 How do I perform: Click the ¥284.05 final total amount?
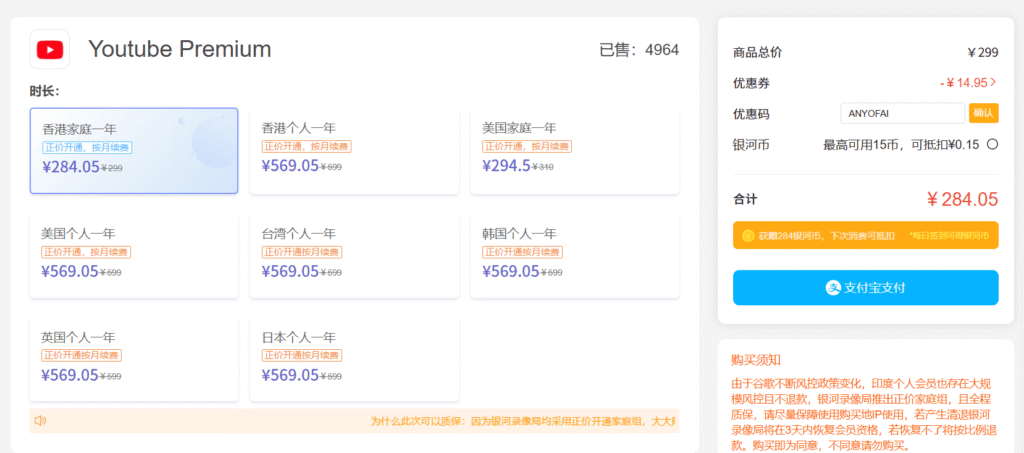[x=963, y=199]
